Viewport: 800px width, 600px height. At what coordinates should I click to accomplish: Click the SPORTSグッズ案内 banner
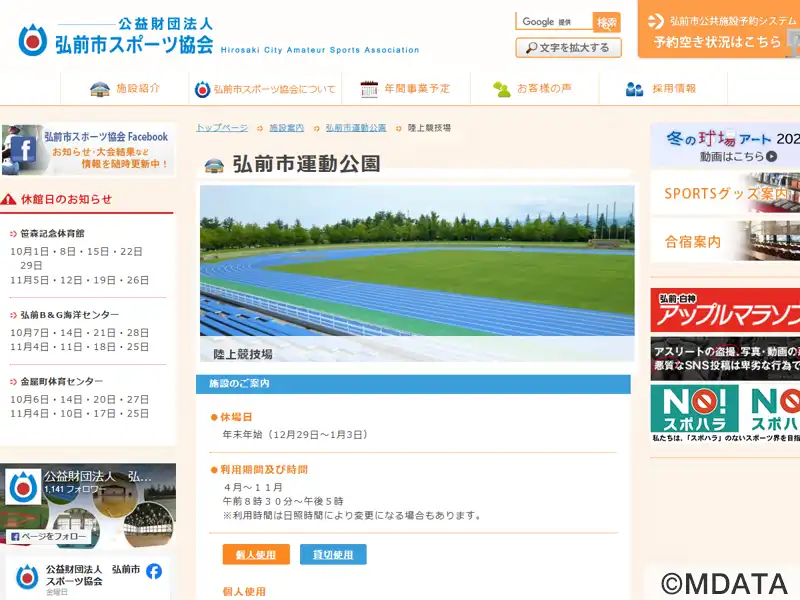pos(724,193)
